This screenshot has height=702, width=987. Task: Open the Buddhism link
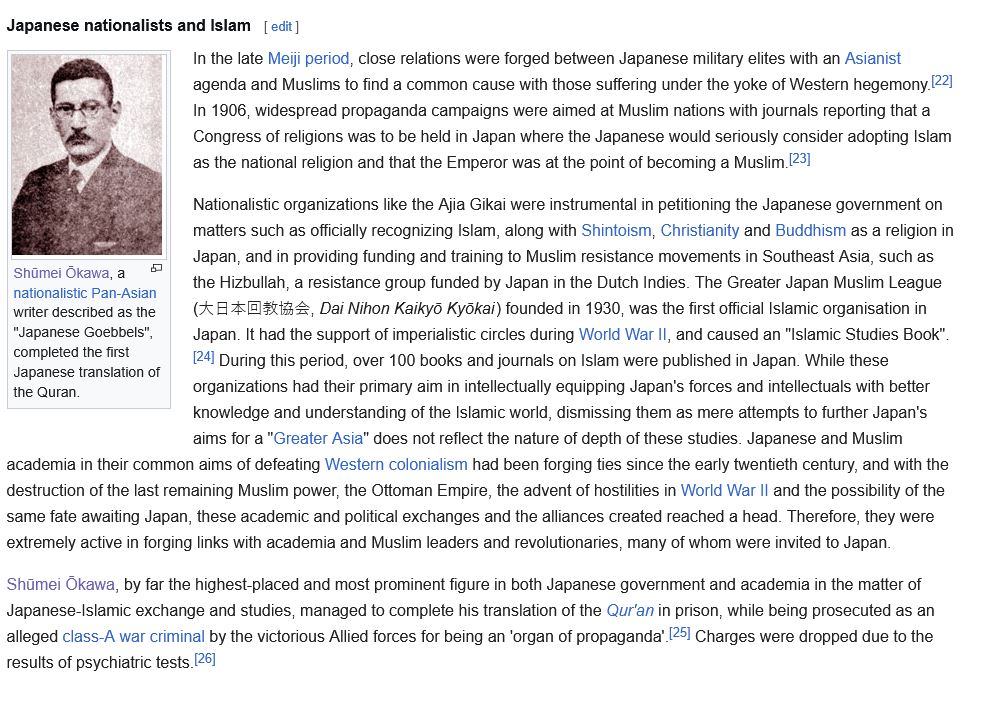811,230
